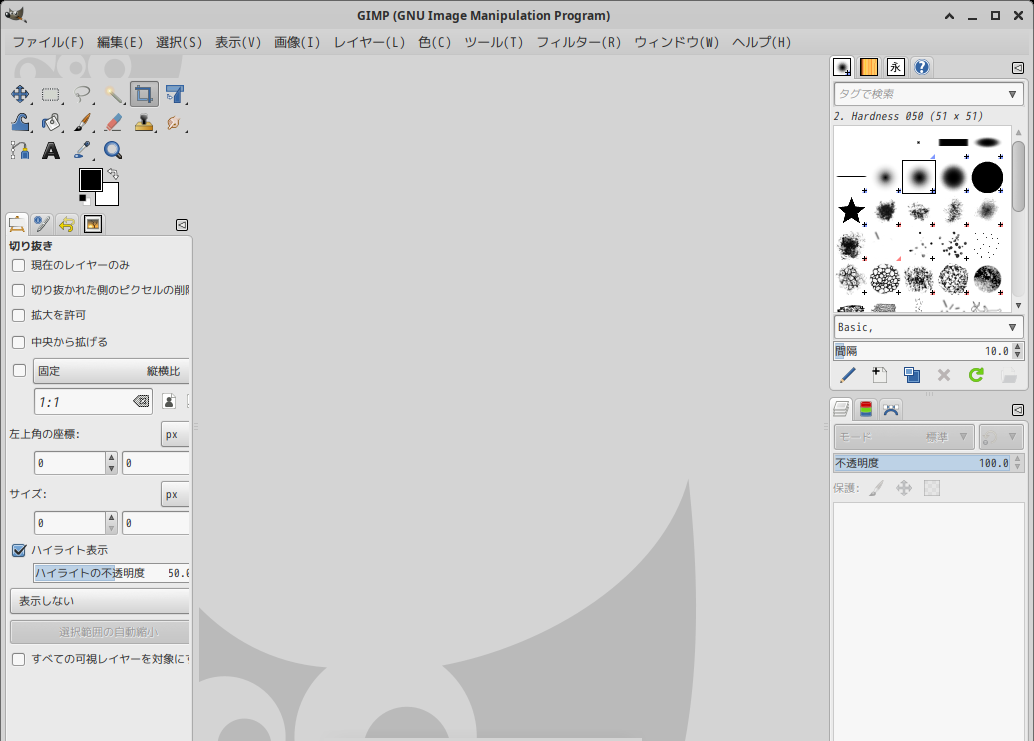The width and height of the screenshot is (1034, 741).
Task: Adjust the ハイライトの不透明度 slider
Action: click(x=111, y=573)
